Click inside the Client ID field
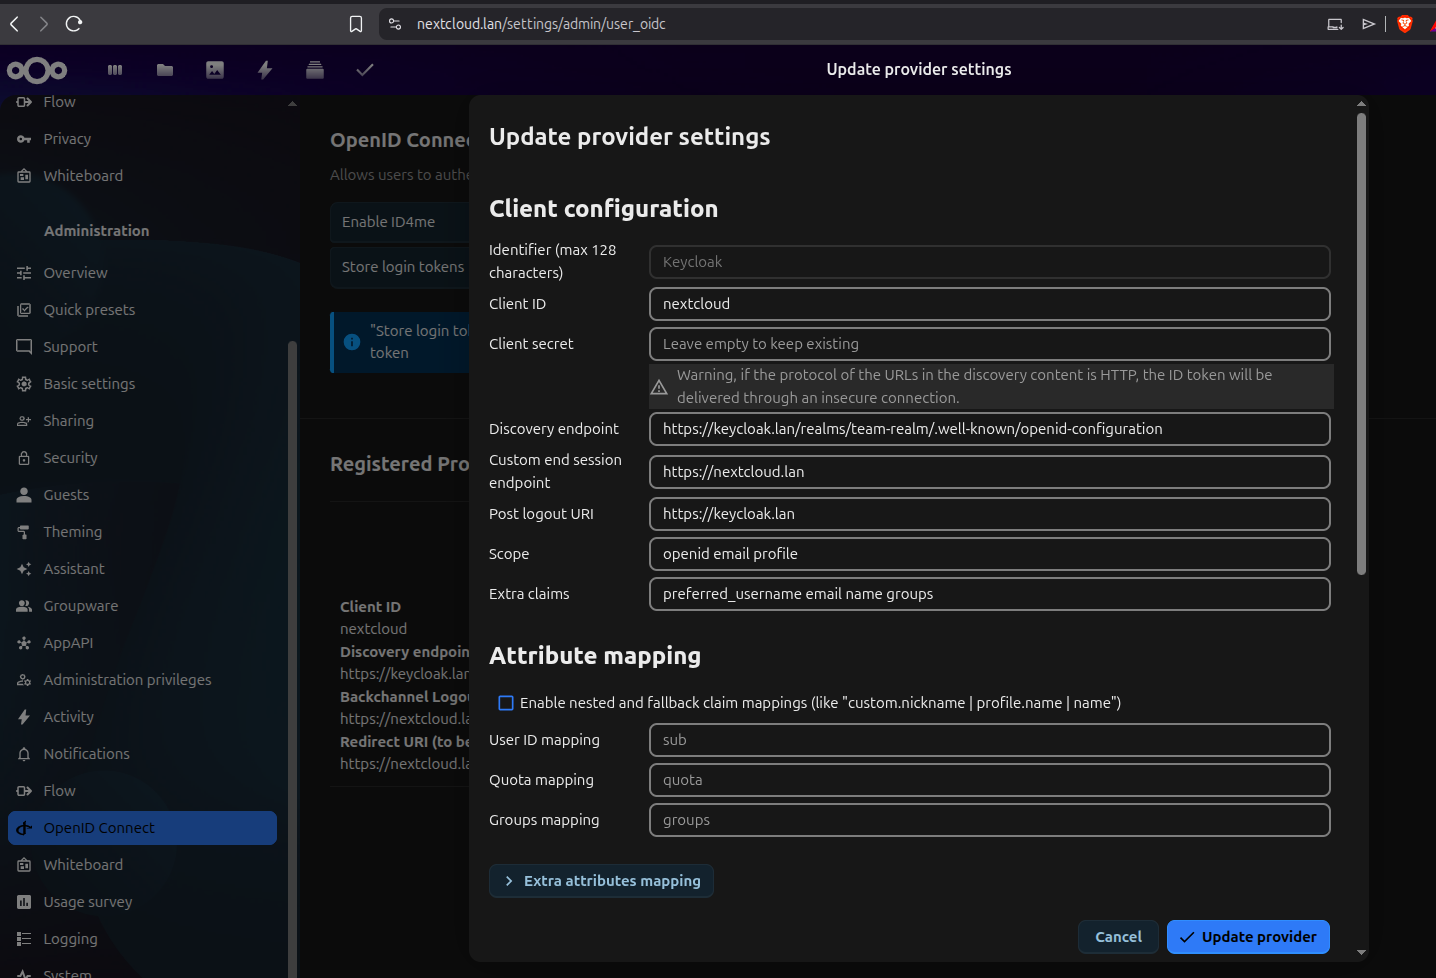1436x978 pixels. [x=989, y=304]
